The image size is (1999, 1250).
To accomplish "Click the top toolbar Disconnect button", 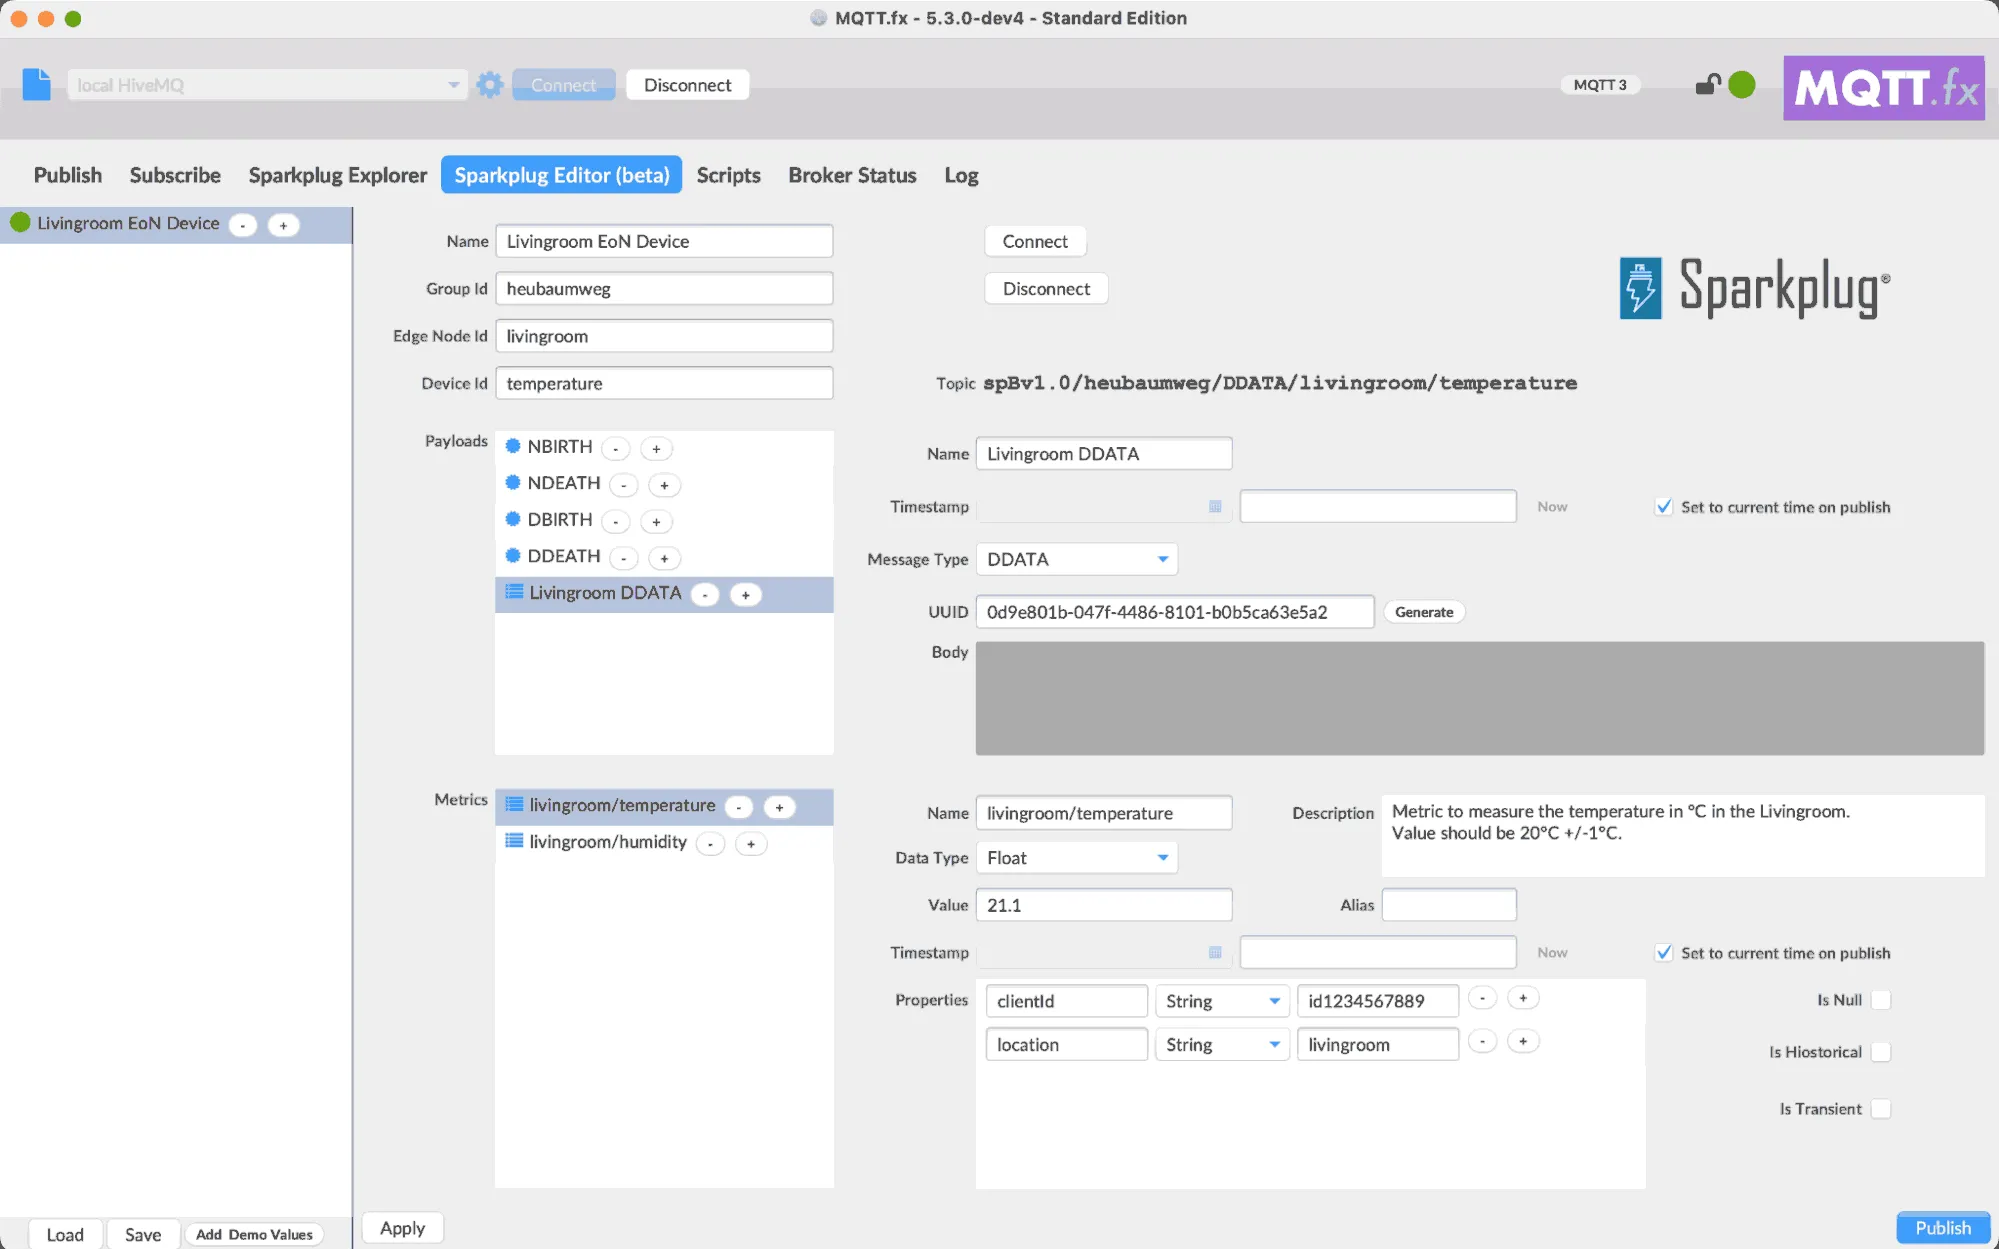I will (687, 85).
